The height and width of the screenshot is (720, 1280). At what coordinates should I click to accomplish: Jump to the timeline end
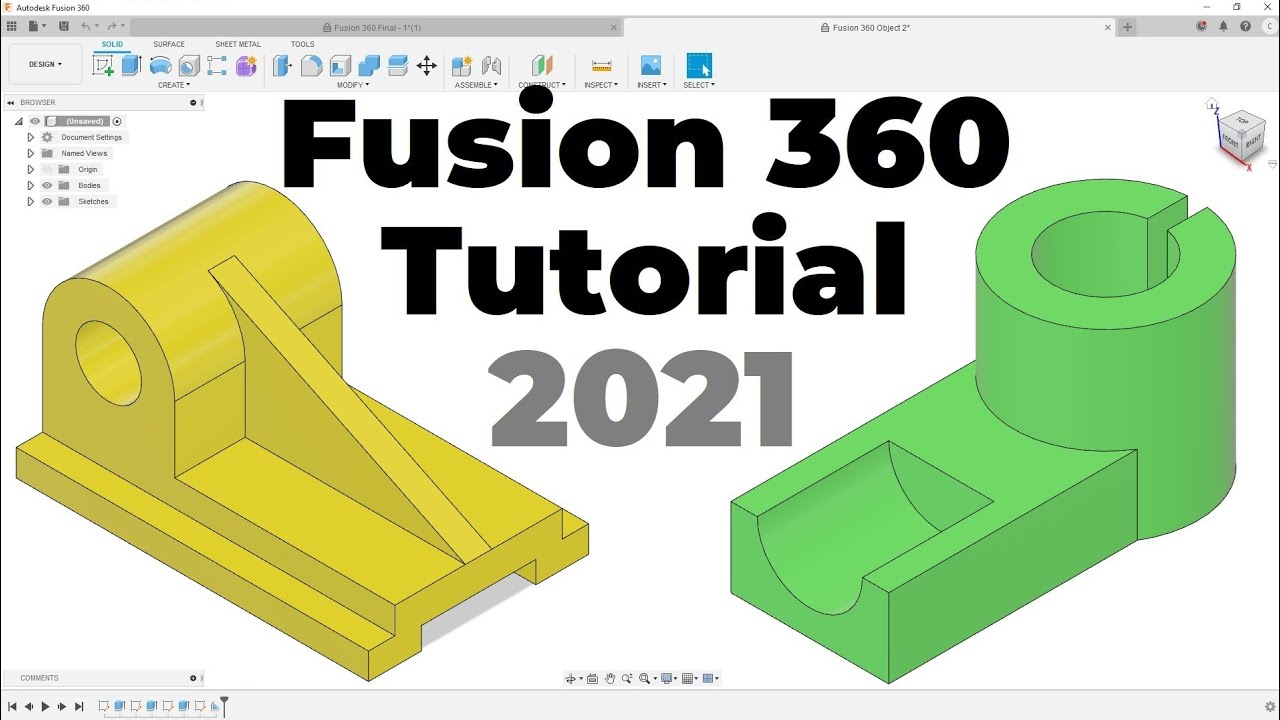pyautogui.click(x=79, y=706)
